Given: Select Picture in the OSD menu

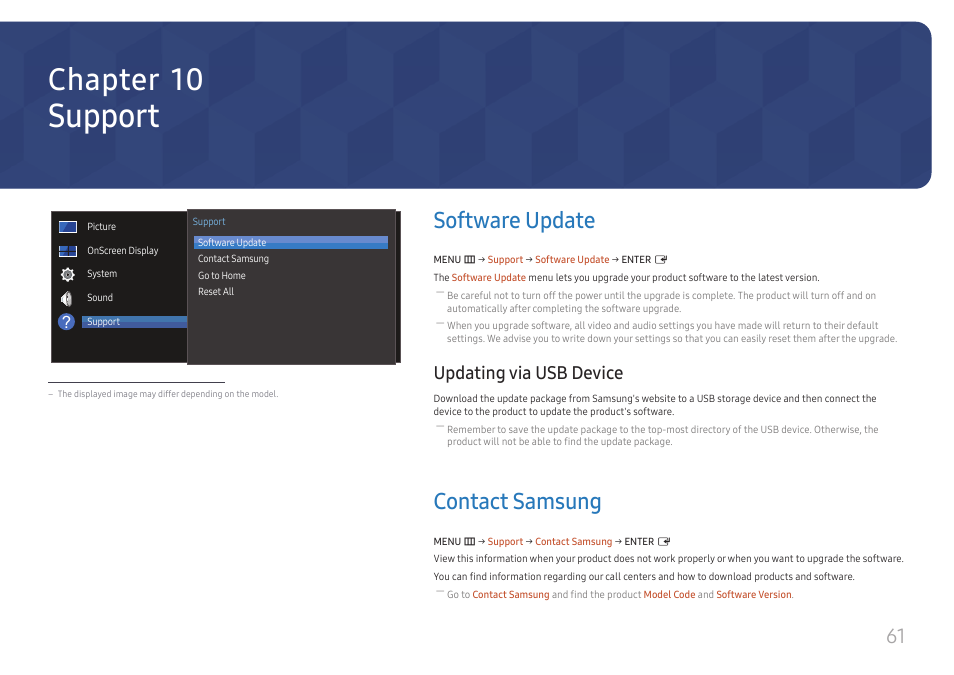Looking at the screenshot, I should click(101, 226).
